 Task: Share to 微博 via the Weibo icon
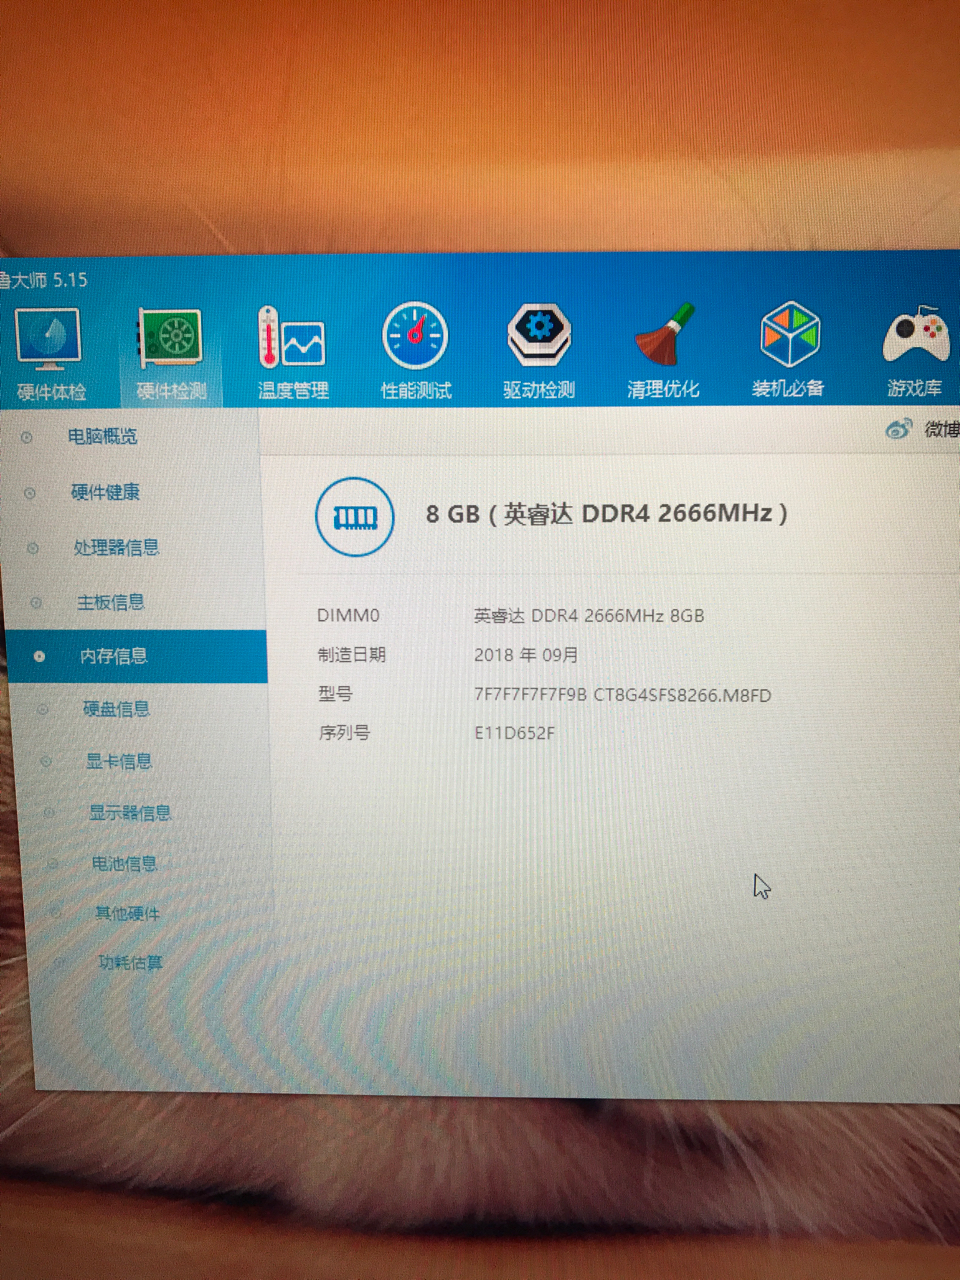(899, 428)
